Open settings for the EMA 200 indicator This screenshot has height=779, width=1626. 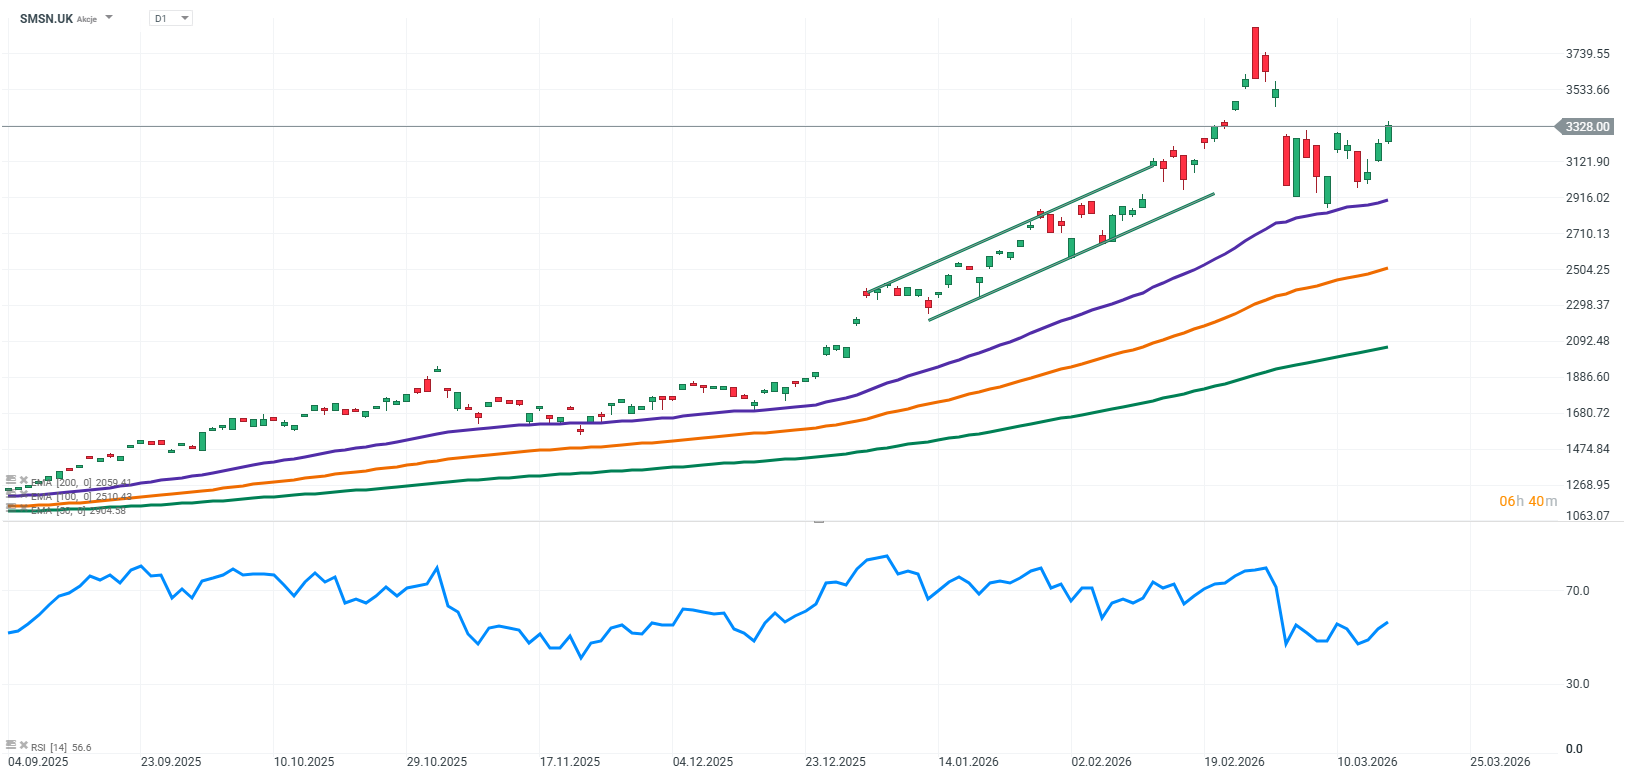(11, 480)
